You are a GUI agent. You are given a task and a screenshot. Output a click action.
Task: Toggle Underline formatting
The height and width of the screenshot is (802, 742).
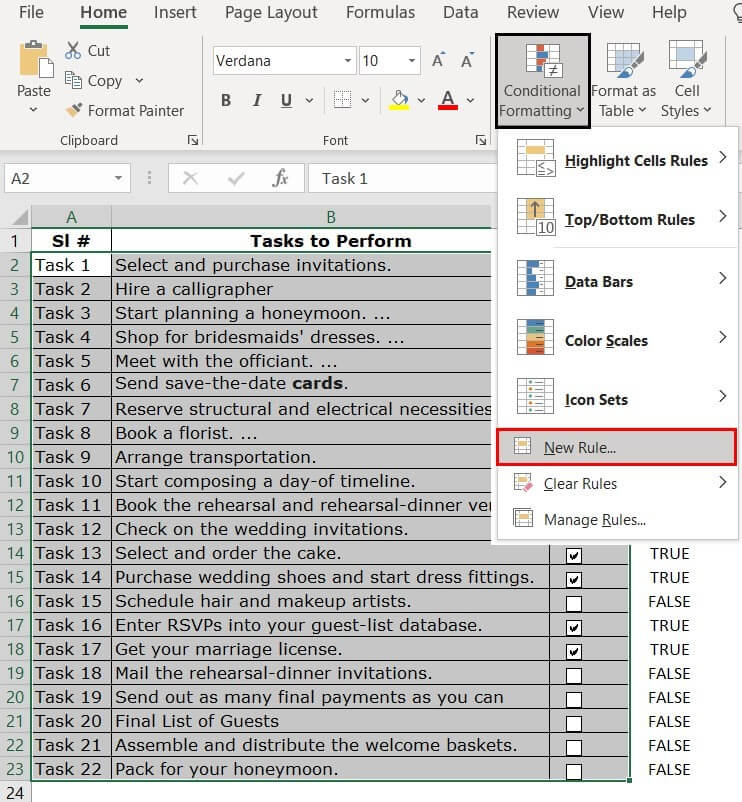coord(286,100)
